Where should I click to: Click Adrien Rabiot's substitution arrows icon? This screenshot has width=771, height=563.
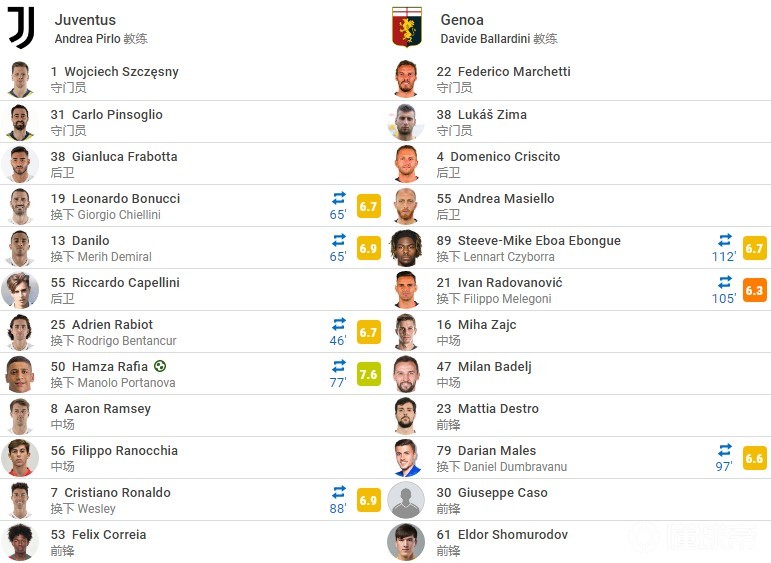[x=339, y=324]
